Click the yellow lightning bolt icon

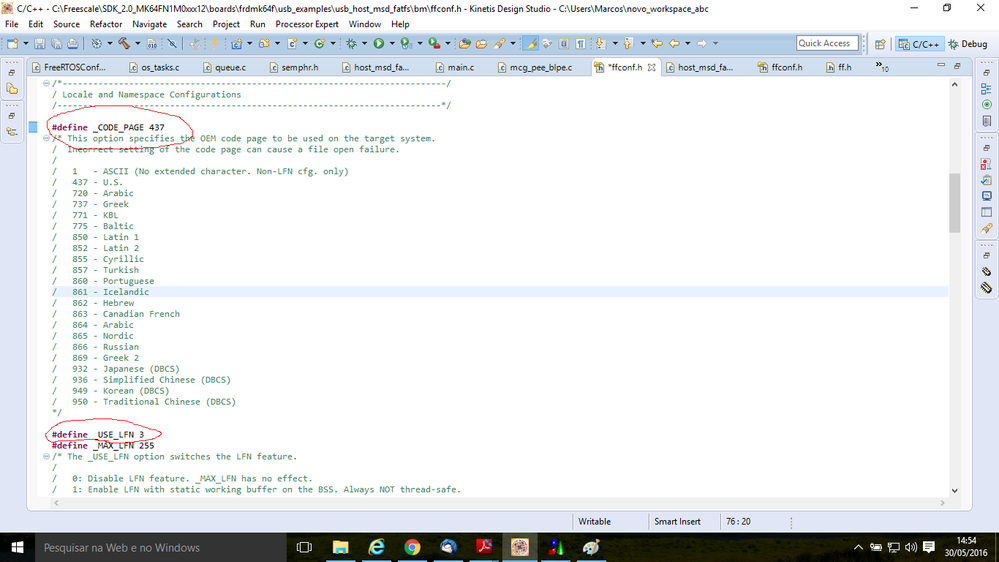pos(215,43)
